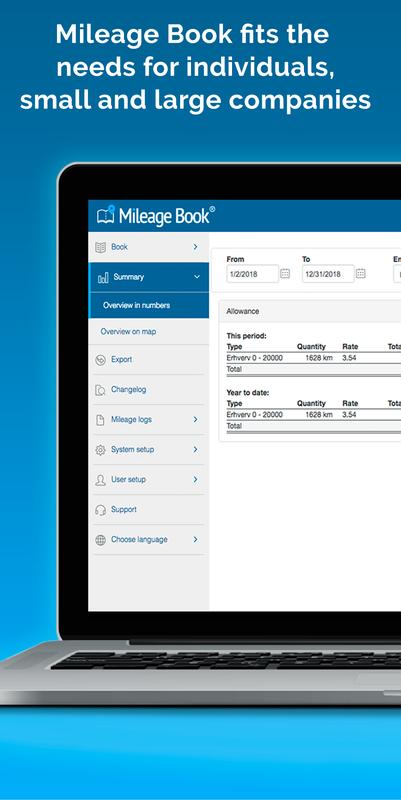Click rate 3.54 in Year to date table
This screenshot has width=401, height=800.
coord(349,415)
